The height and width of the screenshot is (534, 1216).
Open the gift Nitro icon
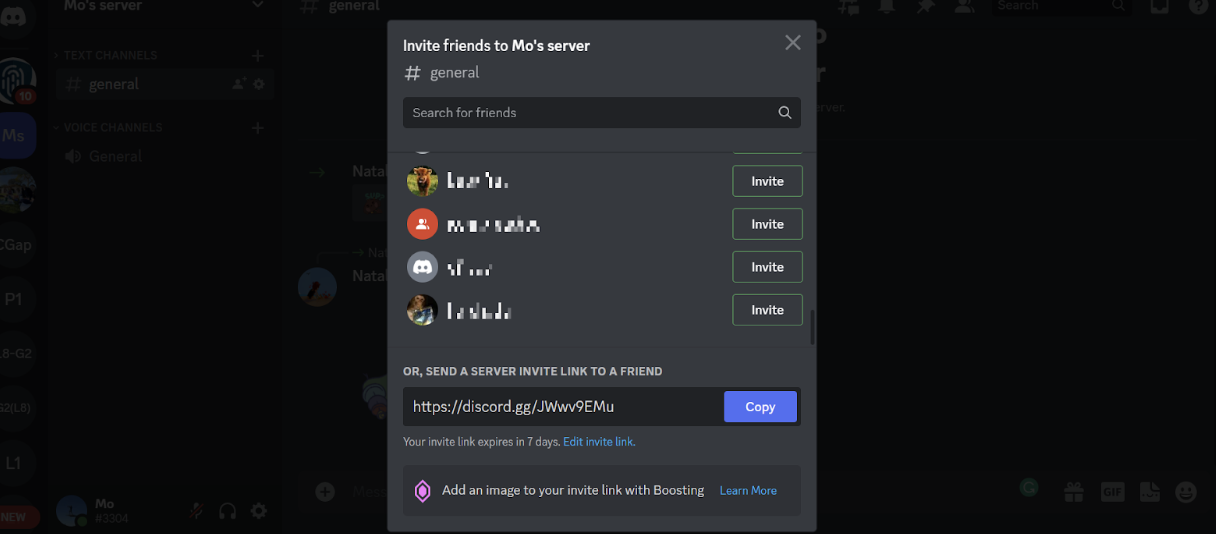tap(1074, 491)
